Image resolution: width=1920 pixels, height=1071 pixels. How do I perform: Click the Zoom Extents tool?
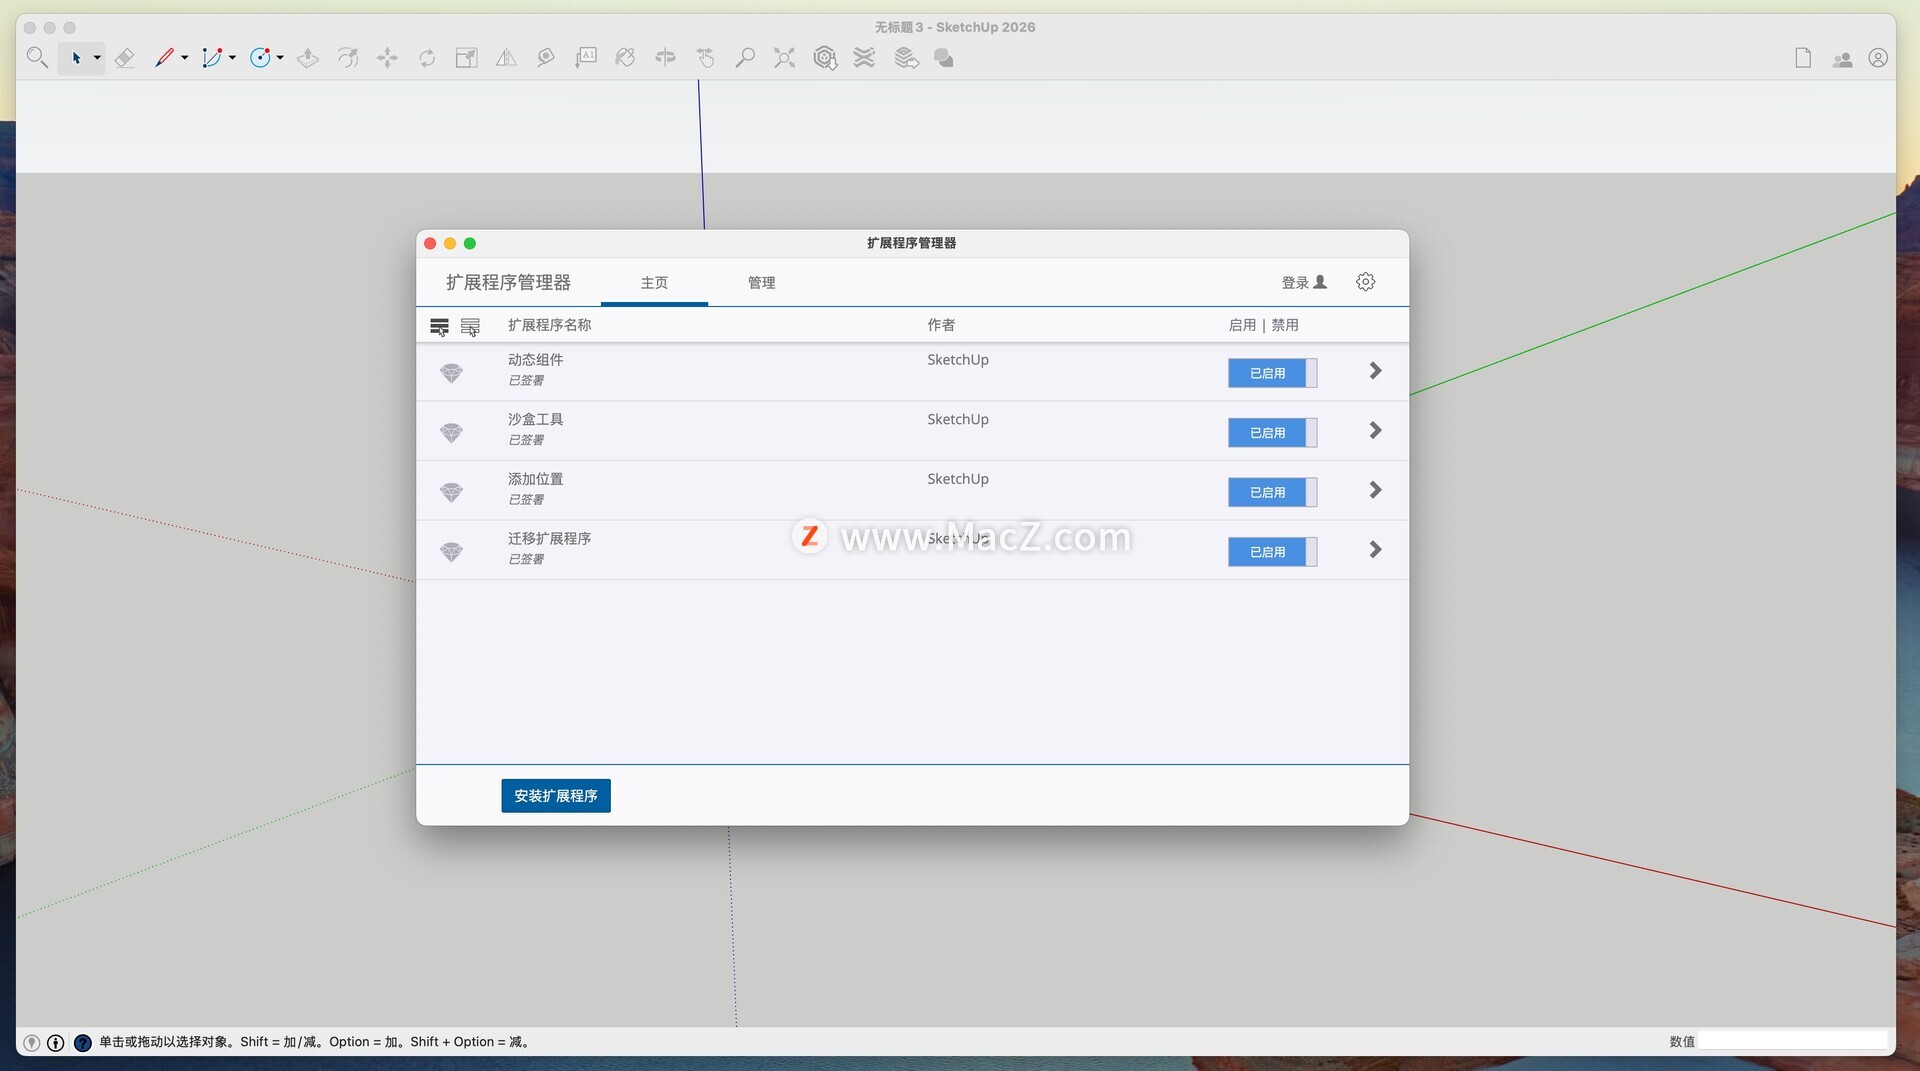point(784,58)
